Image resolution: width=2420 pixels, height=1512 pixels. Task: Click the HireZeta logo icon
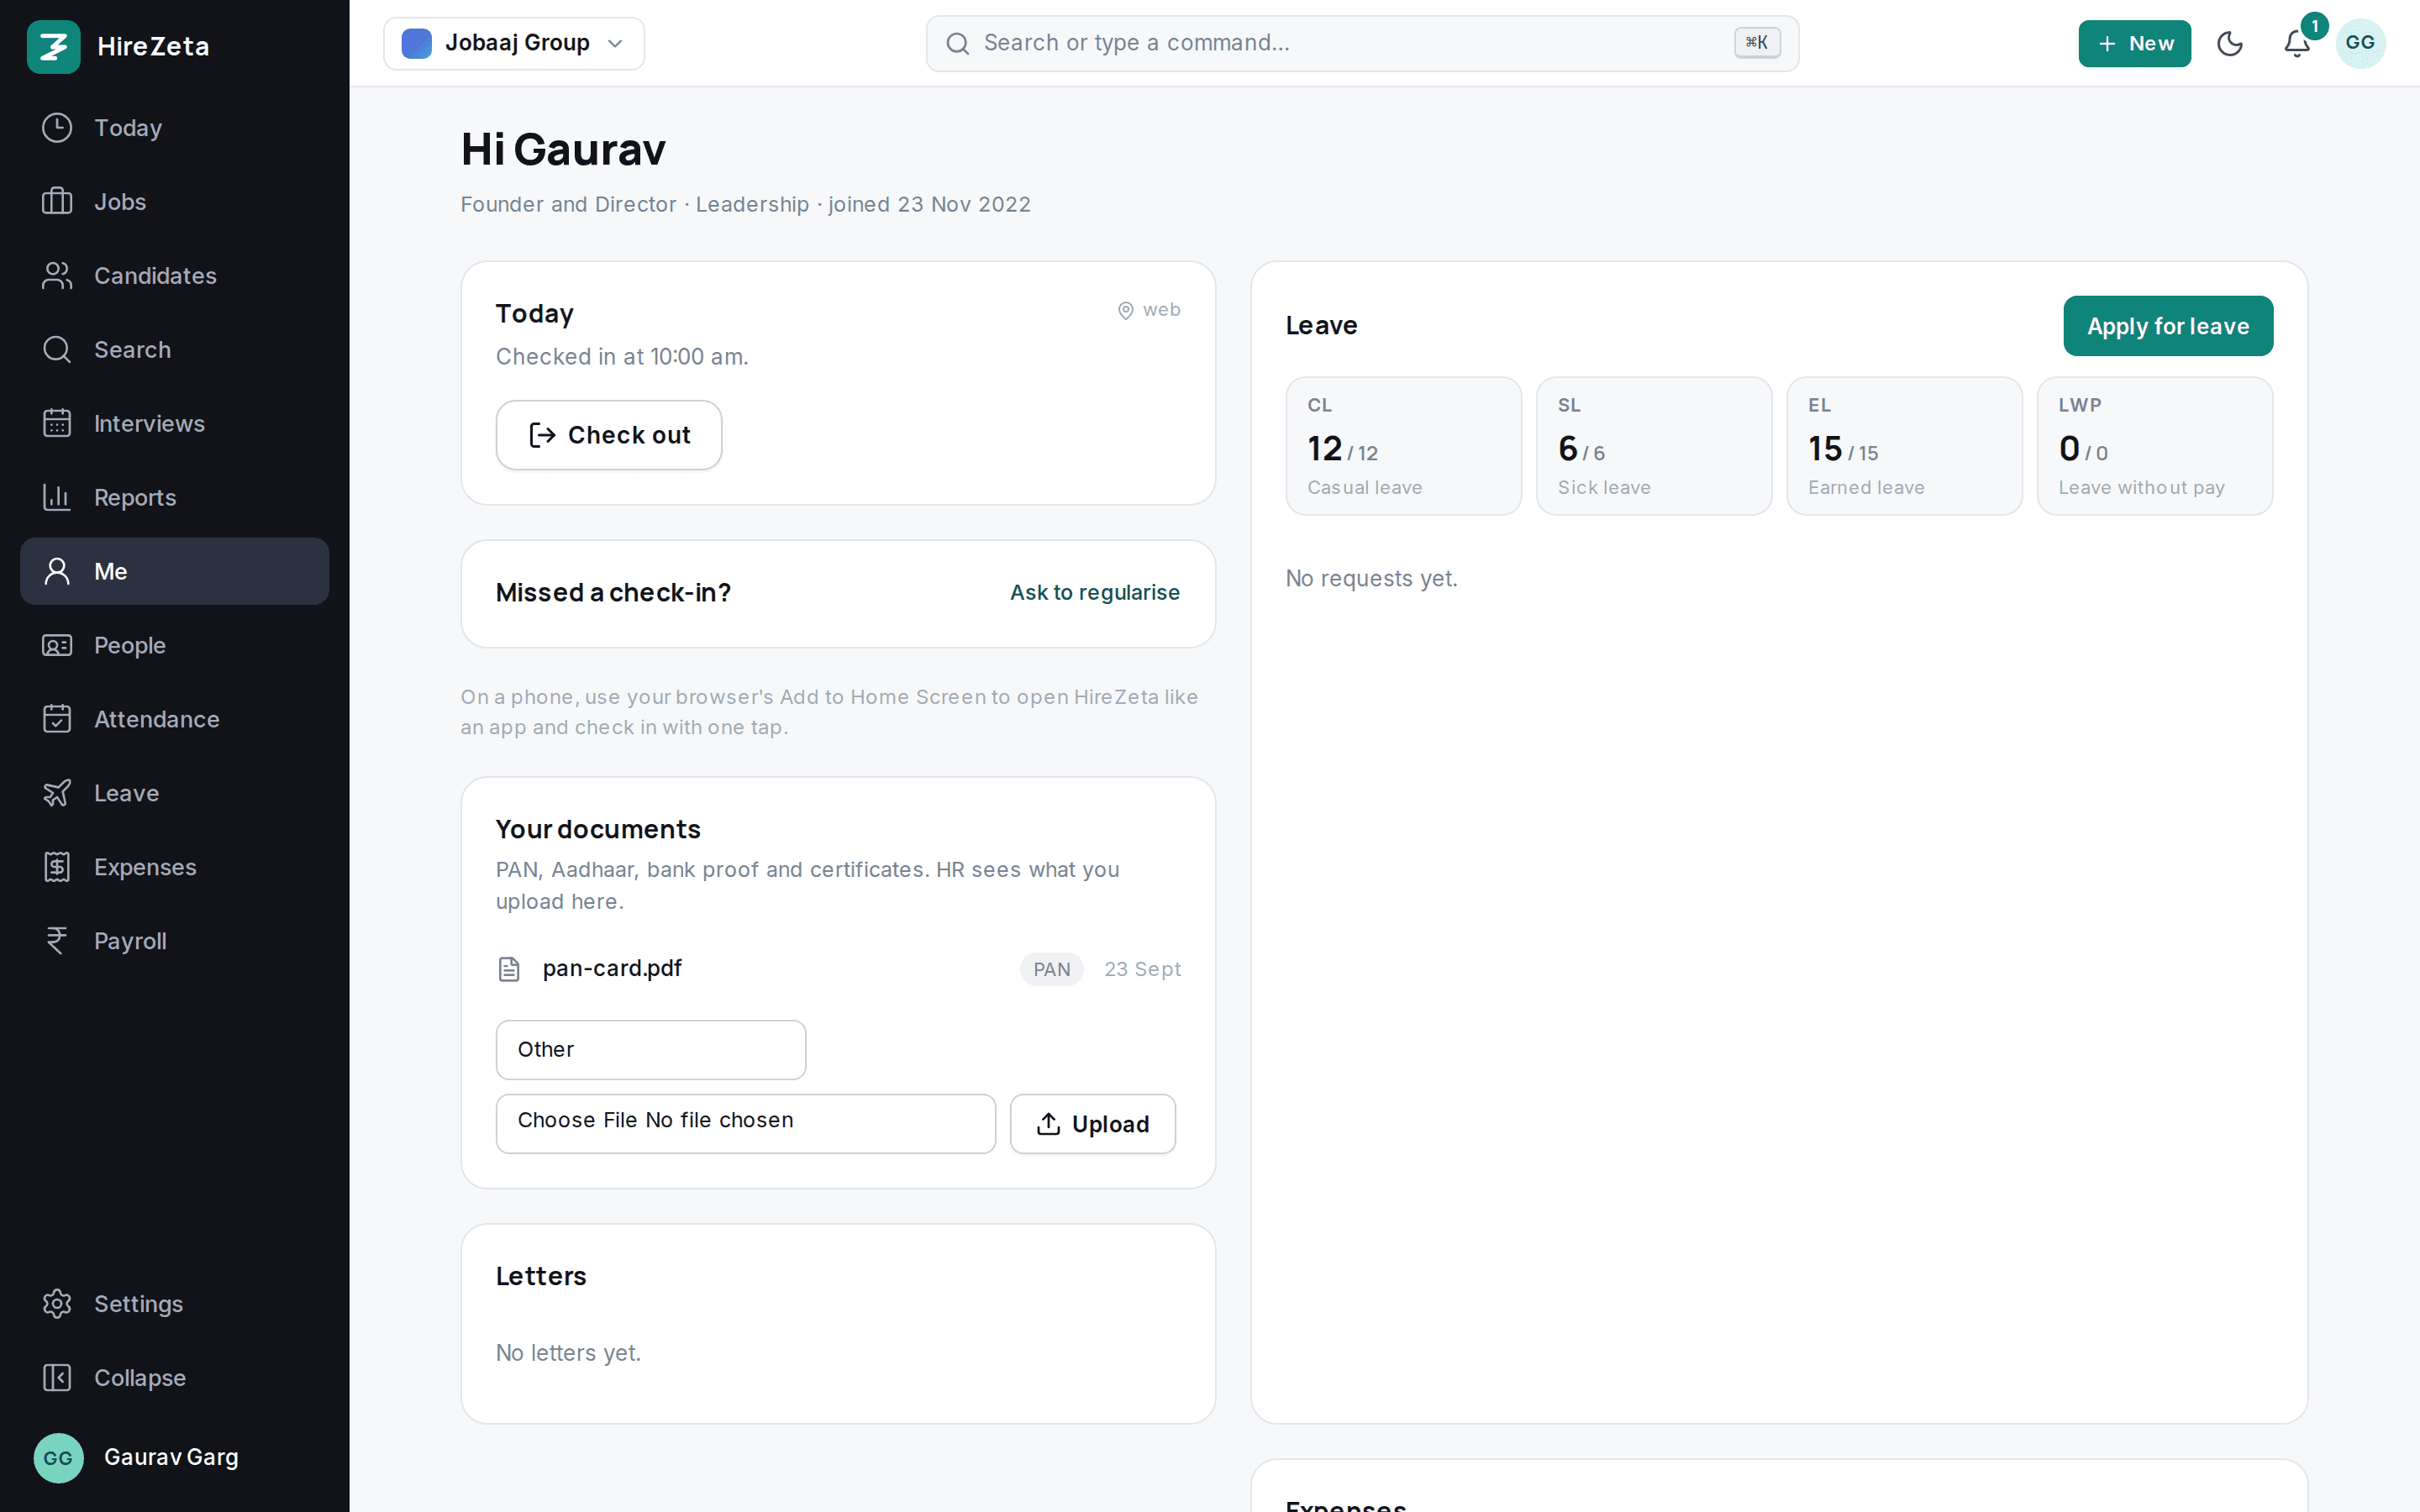click(53, 46)
